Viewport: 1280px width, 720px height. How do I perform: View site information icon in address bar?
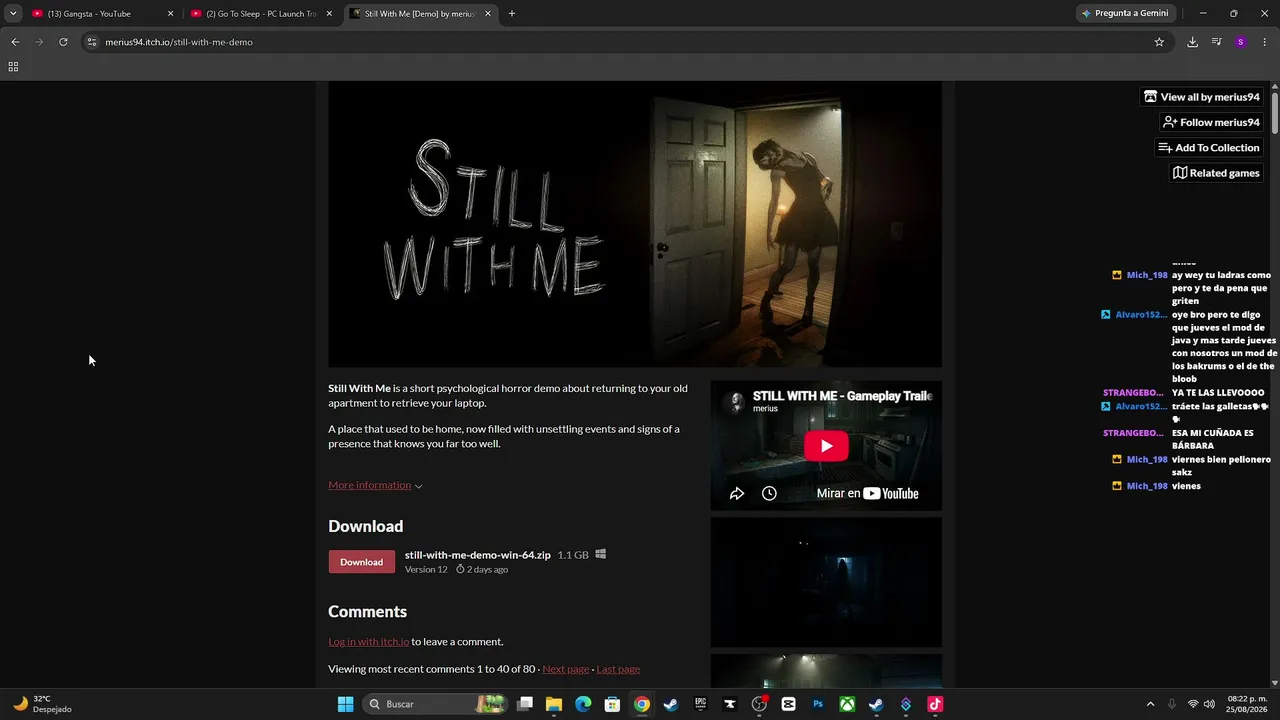coord(92,42)
